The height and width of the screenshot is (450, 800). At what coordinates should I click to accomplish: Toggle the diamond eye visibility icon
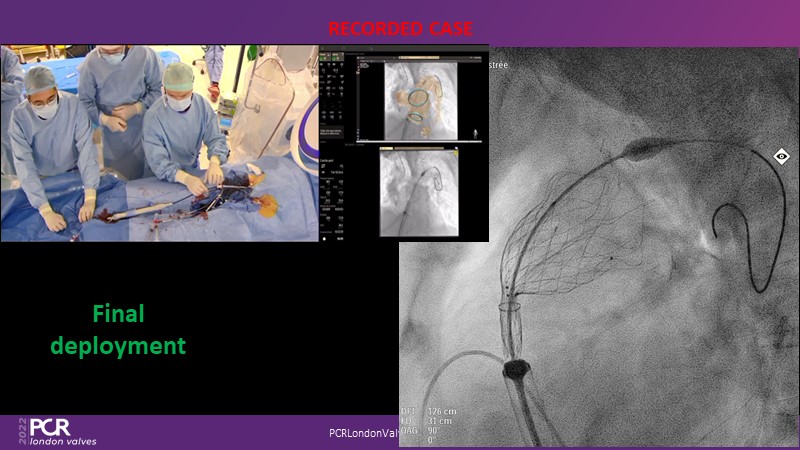tap(781, 156)
